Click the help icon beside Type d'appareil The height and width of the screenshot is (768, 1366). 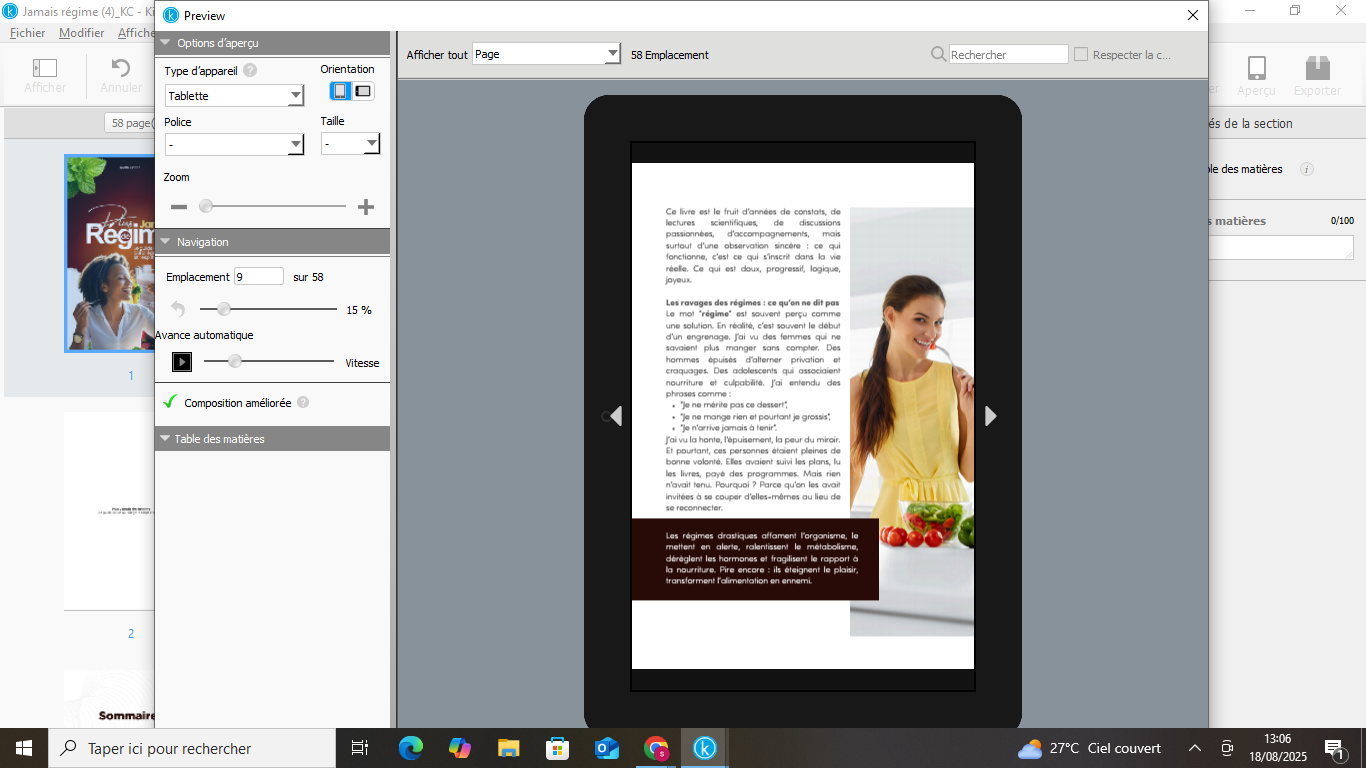point(250,70)
